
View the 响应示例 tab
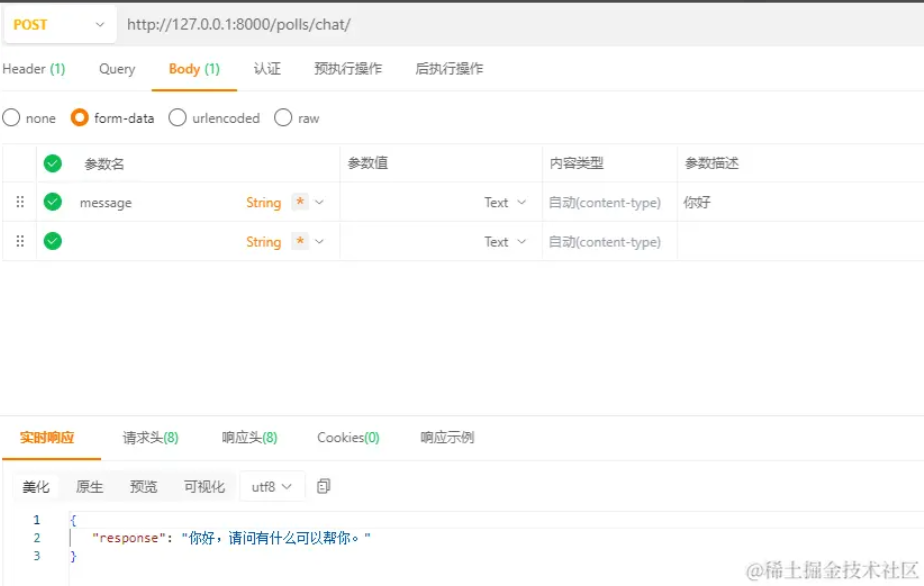click(447, 437)
